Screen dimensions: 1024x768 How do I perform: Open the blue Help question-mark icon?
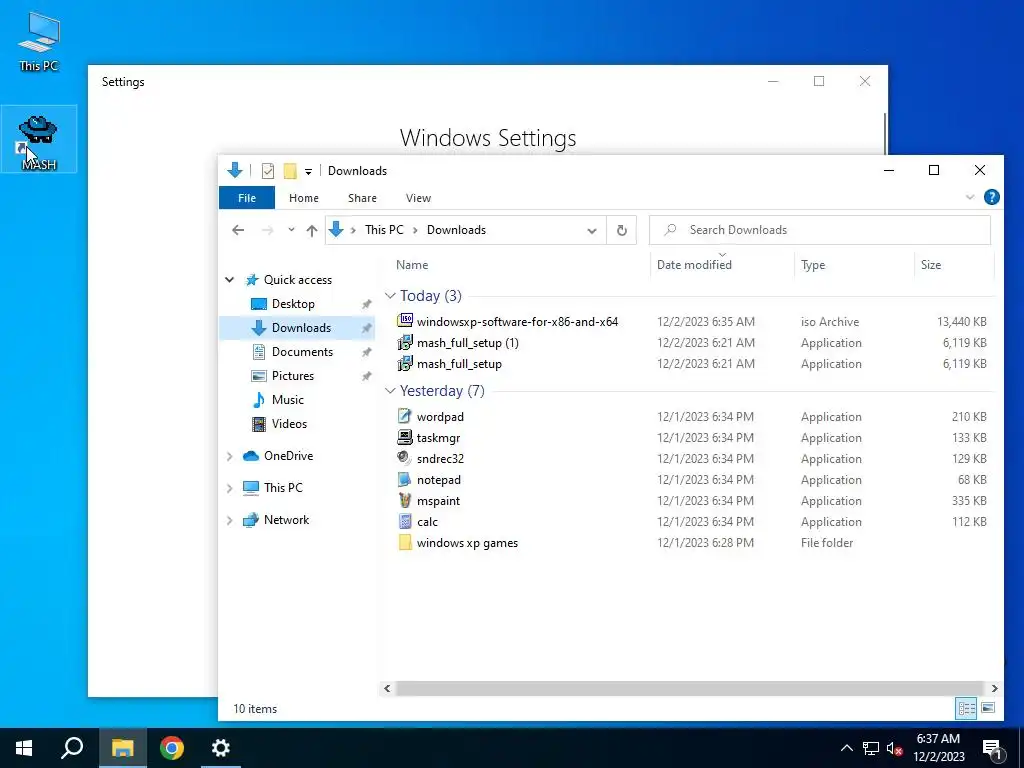(991, 197)
